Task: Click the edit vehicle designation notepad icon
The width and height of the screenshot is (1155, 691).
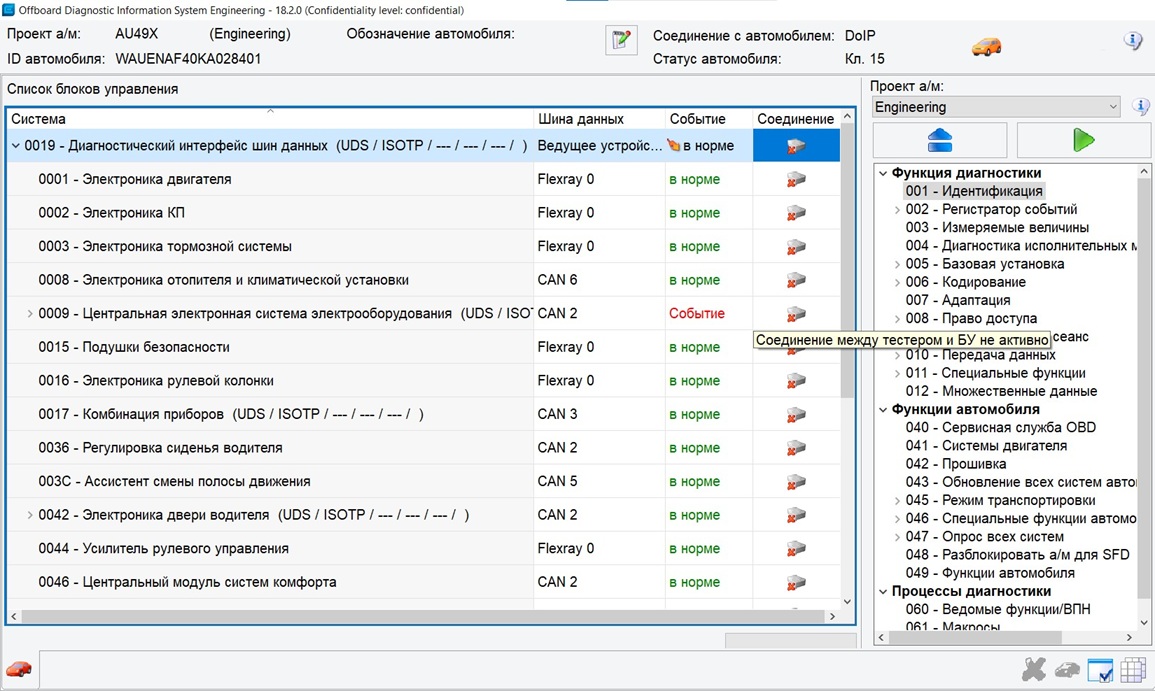Action: pyautogui.click(x=621, y=41)
